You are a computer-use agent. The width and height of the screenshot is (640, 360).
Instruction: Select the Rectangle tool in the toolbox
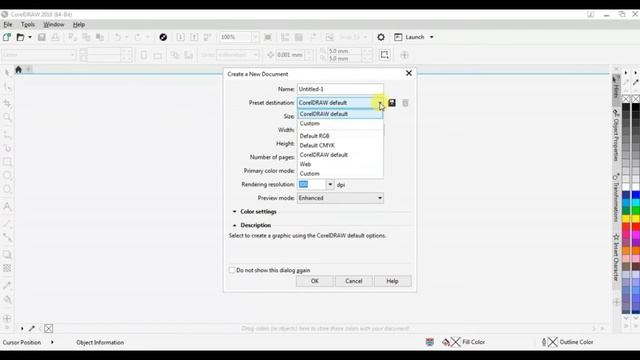[x=7, y=162]
